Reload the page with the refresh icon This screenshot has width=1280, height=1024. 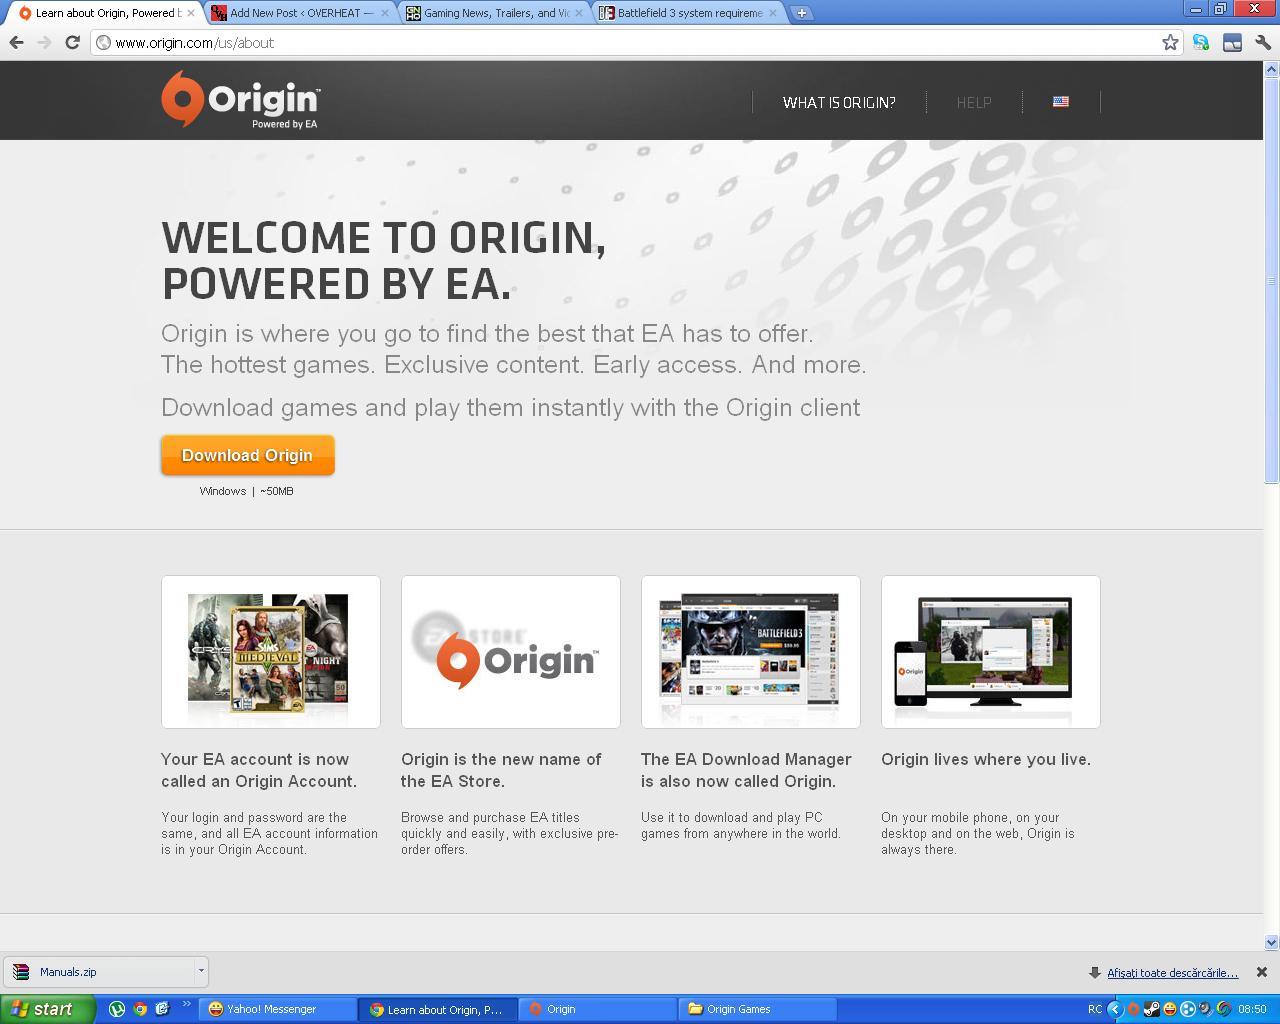72,42
